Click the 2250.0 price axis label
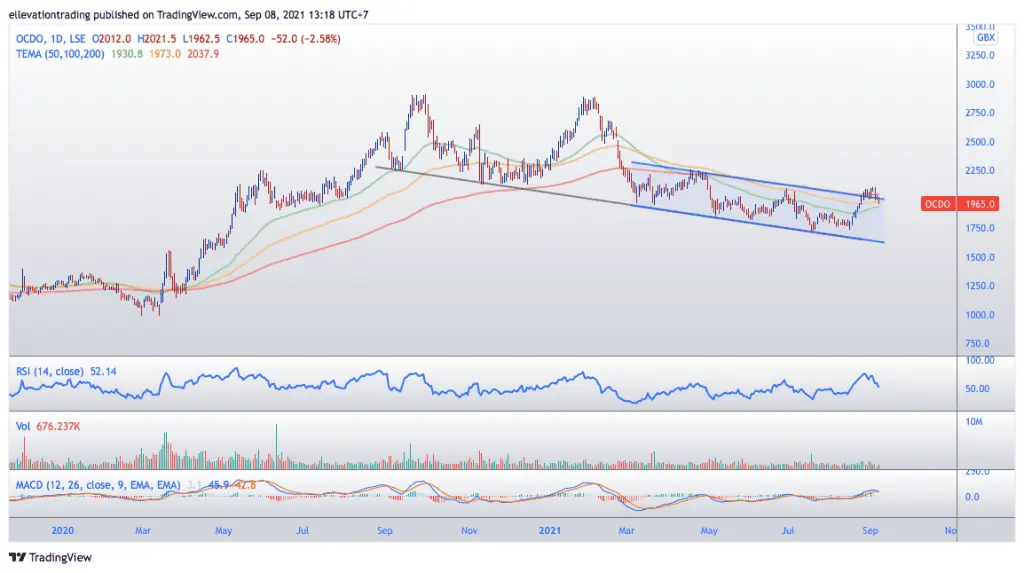 pyautogui.click(x=980, y=171)
